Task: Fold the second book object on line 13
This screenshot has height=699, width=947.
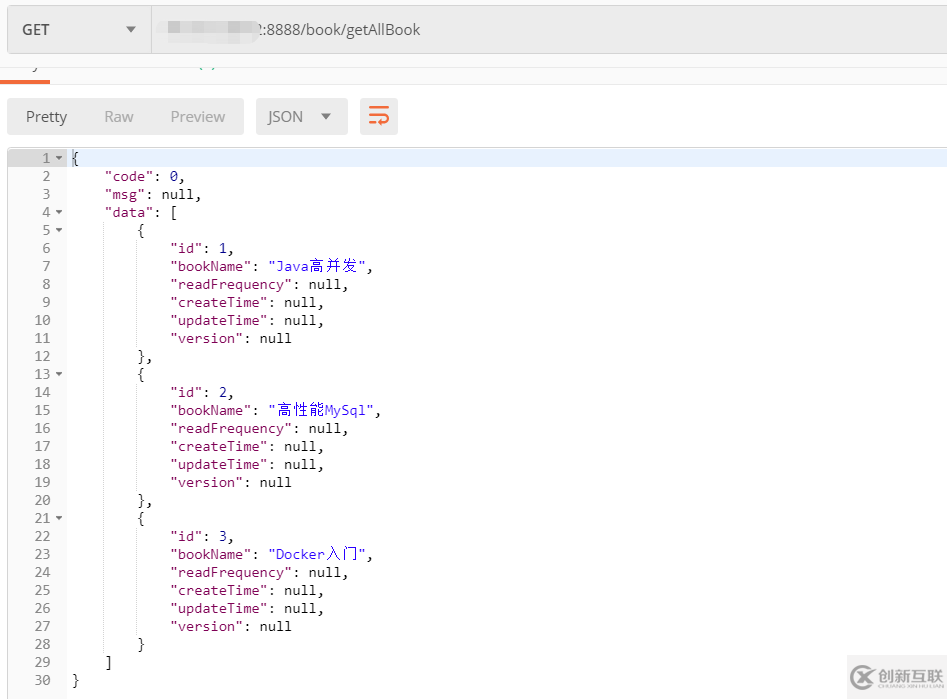Action: tap(59, 375)
